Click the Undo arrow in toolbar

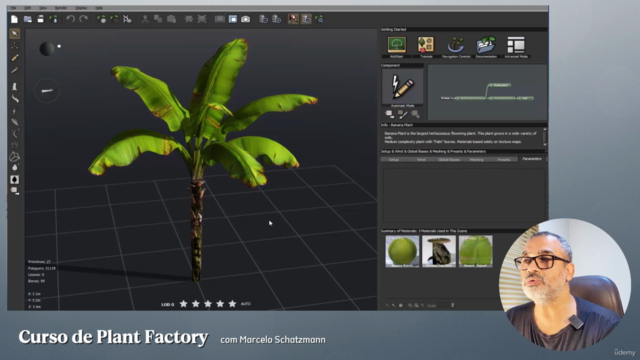(x=71, y=19)
